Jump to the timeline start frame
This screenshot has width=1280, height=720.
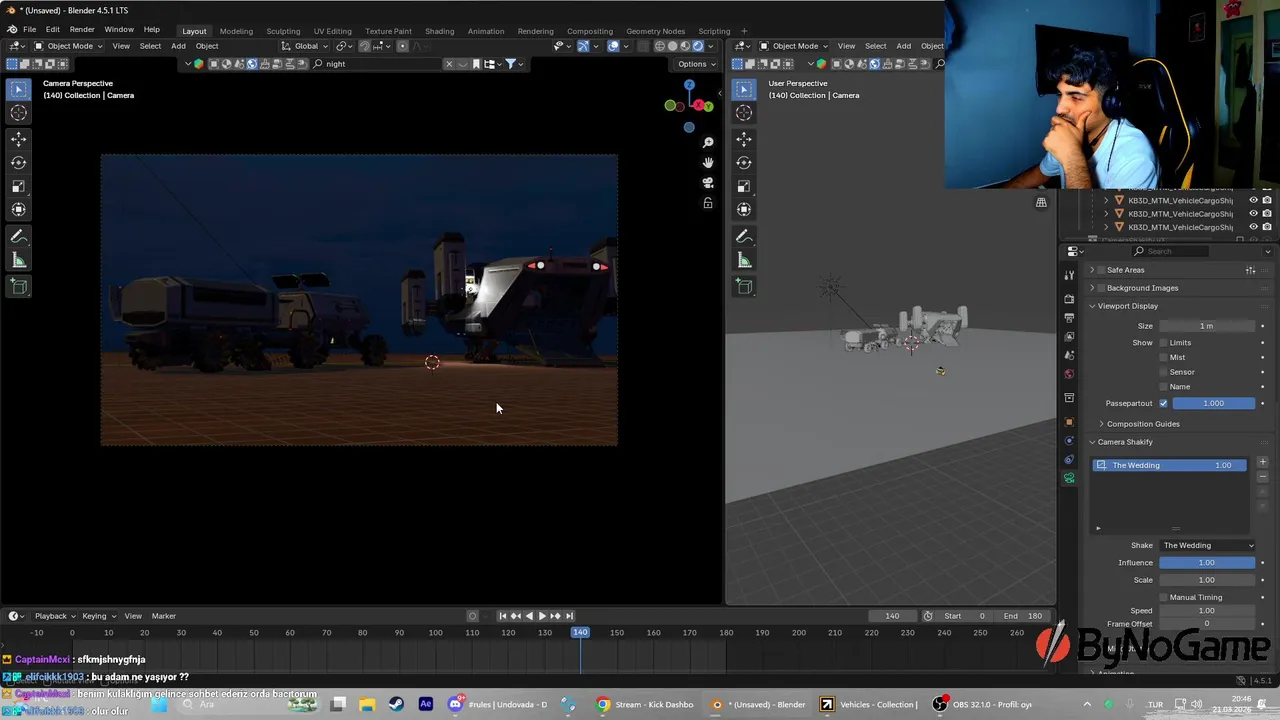pos(502,616)
